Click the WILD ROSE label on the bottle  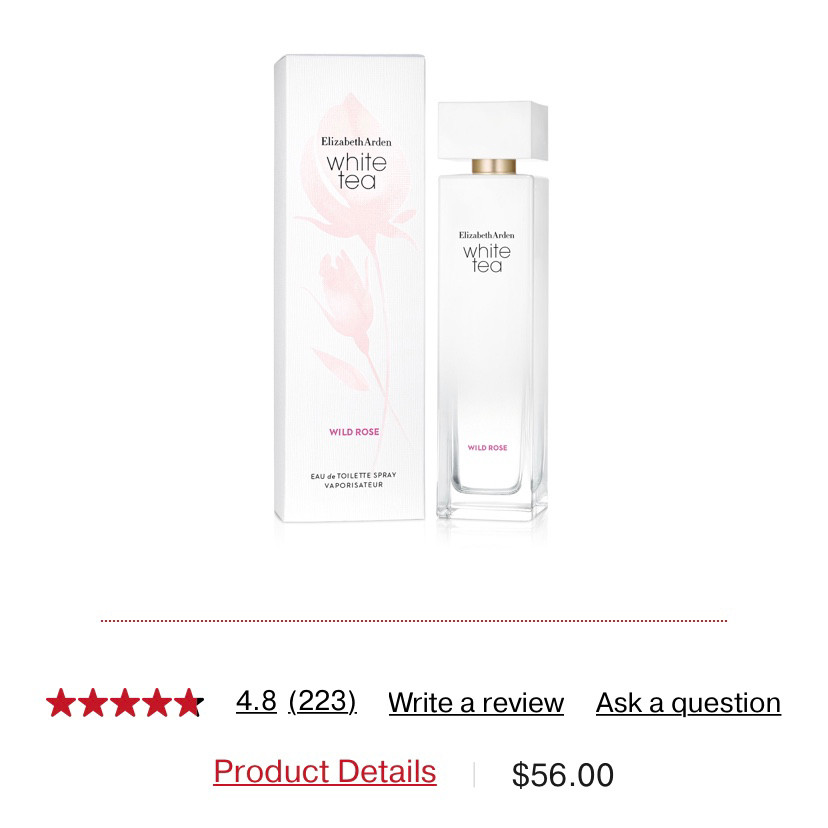pos(487,448)
